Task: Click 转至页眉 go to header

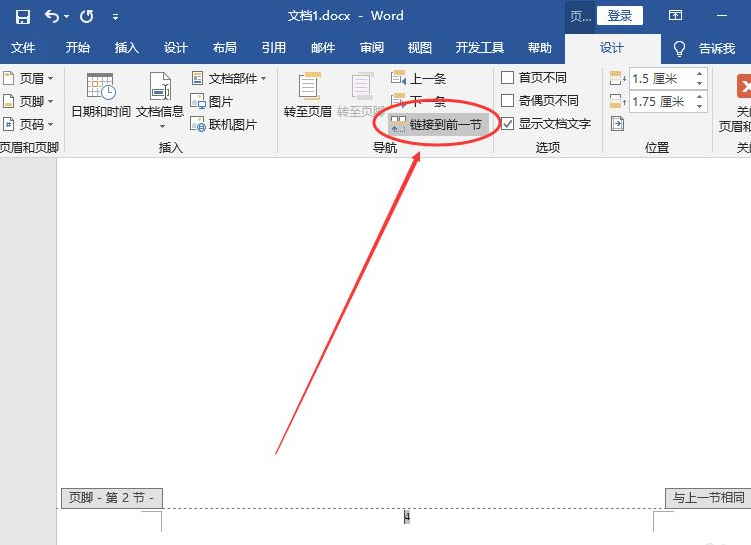Action: click(307, 95)
